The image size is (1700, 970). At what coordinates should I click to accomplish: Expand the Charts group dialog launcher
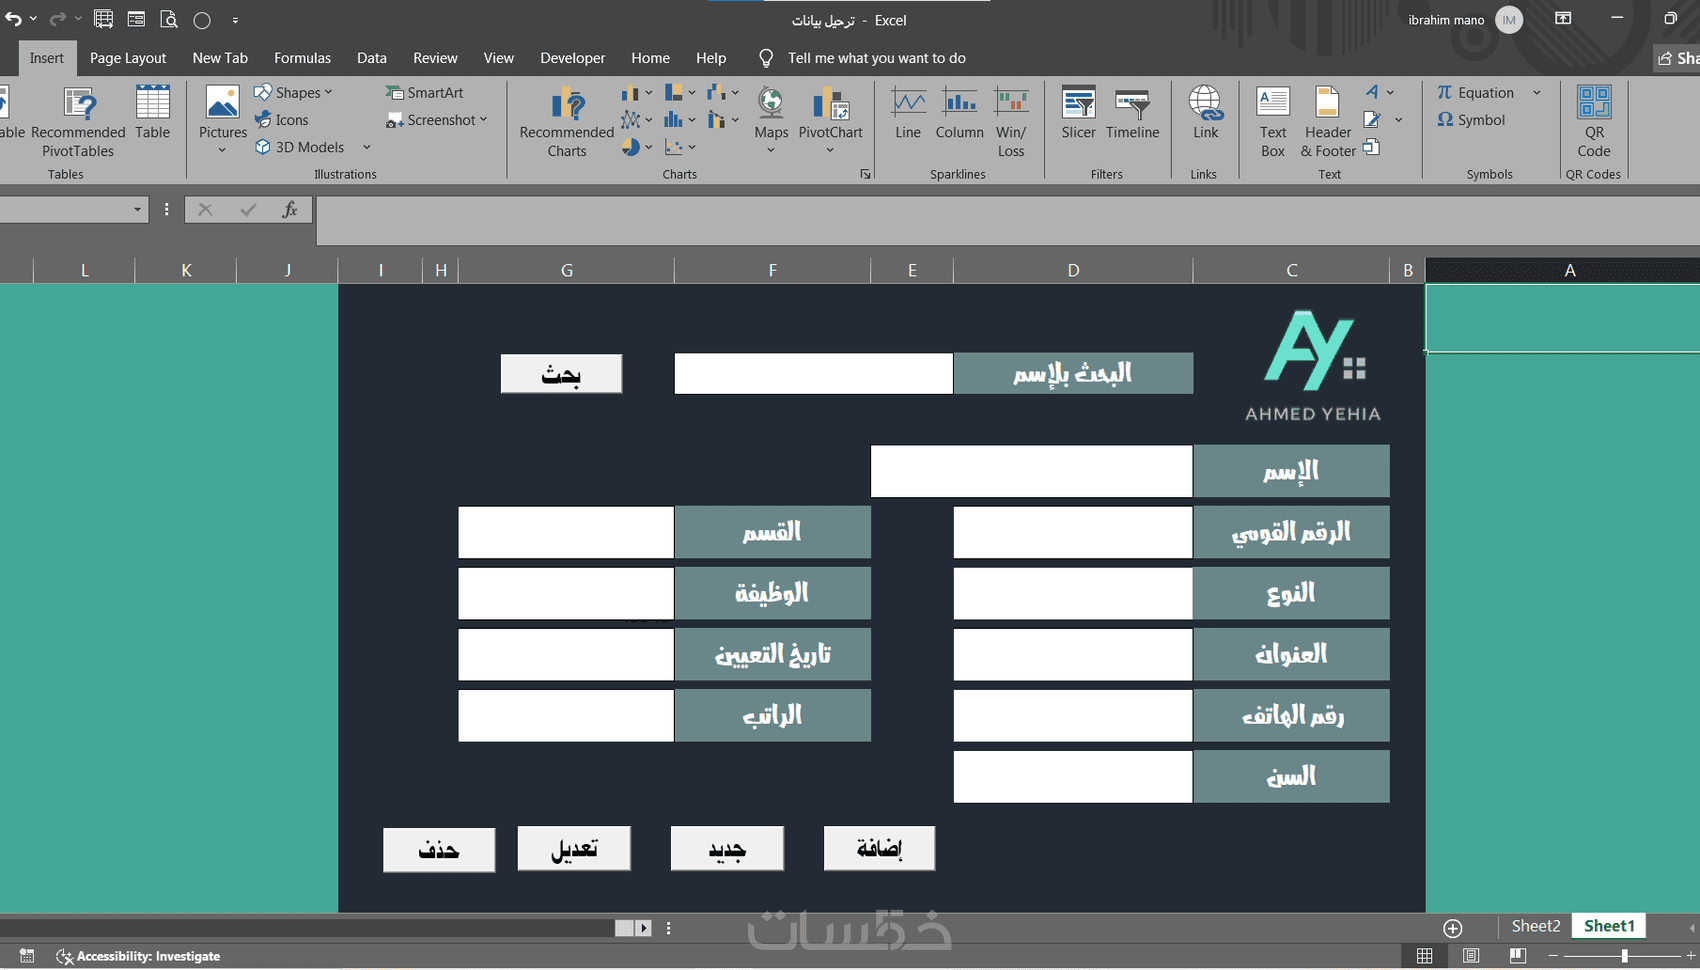click(x=865, y=174)
